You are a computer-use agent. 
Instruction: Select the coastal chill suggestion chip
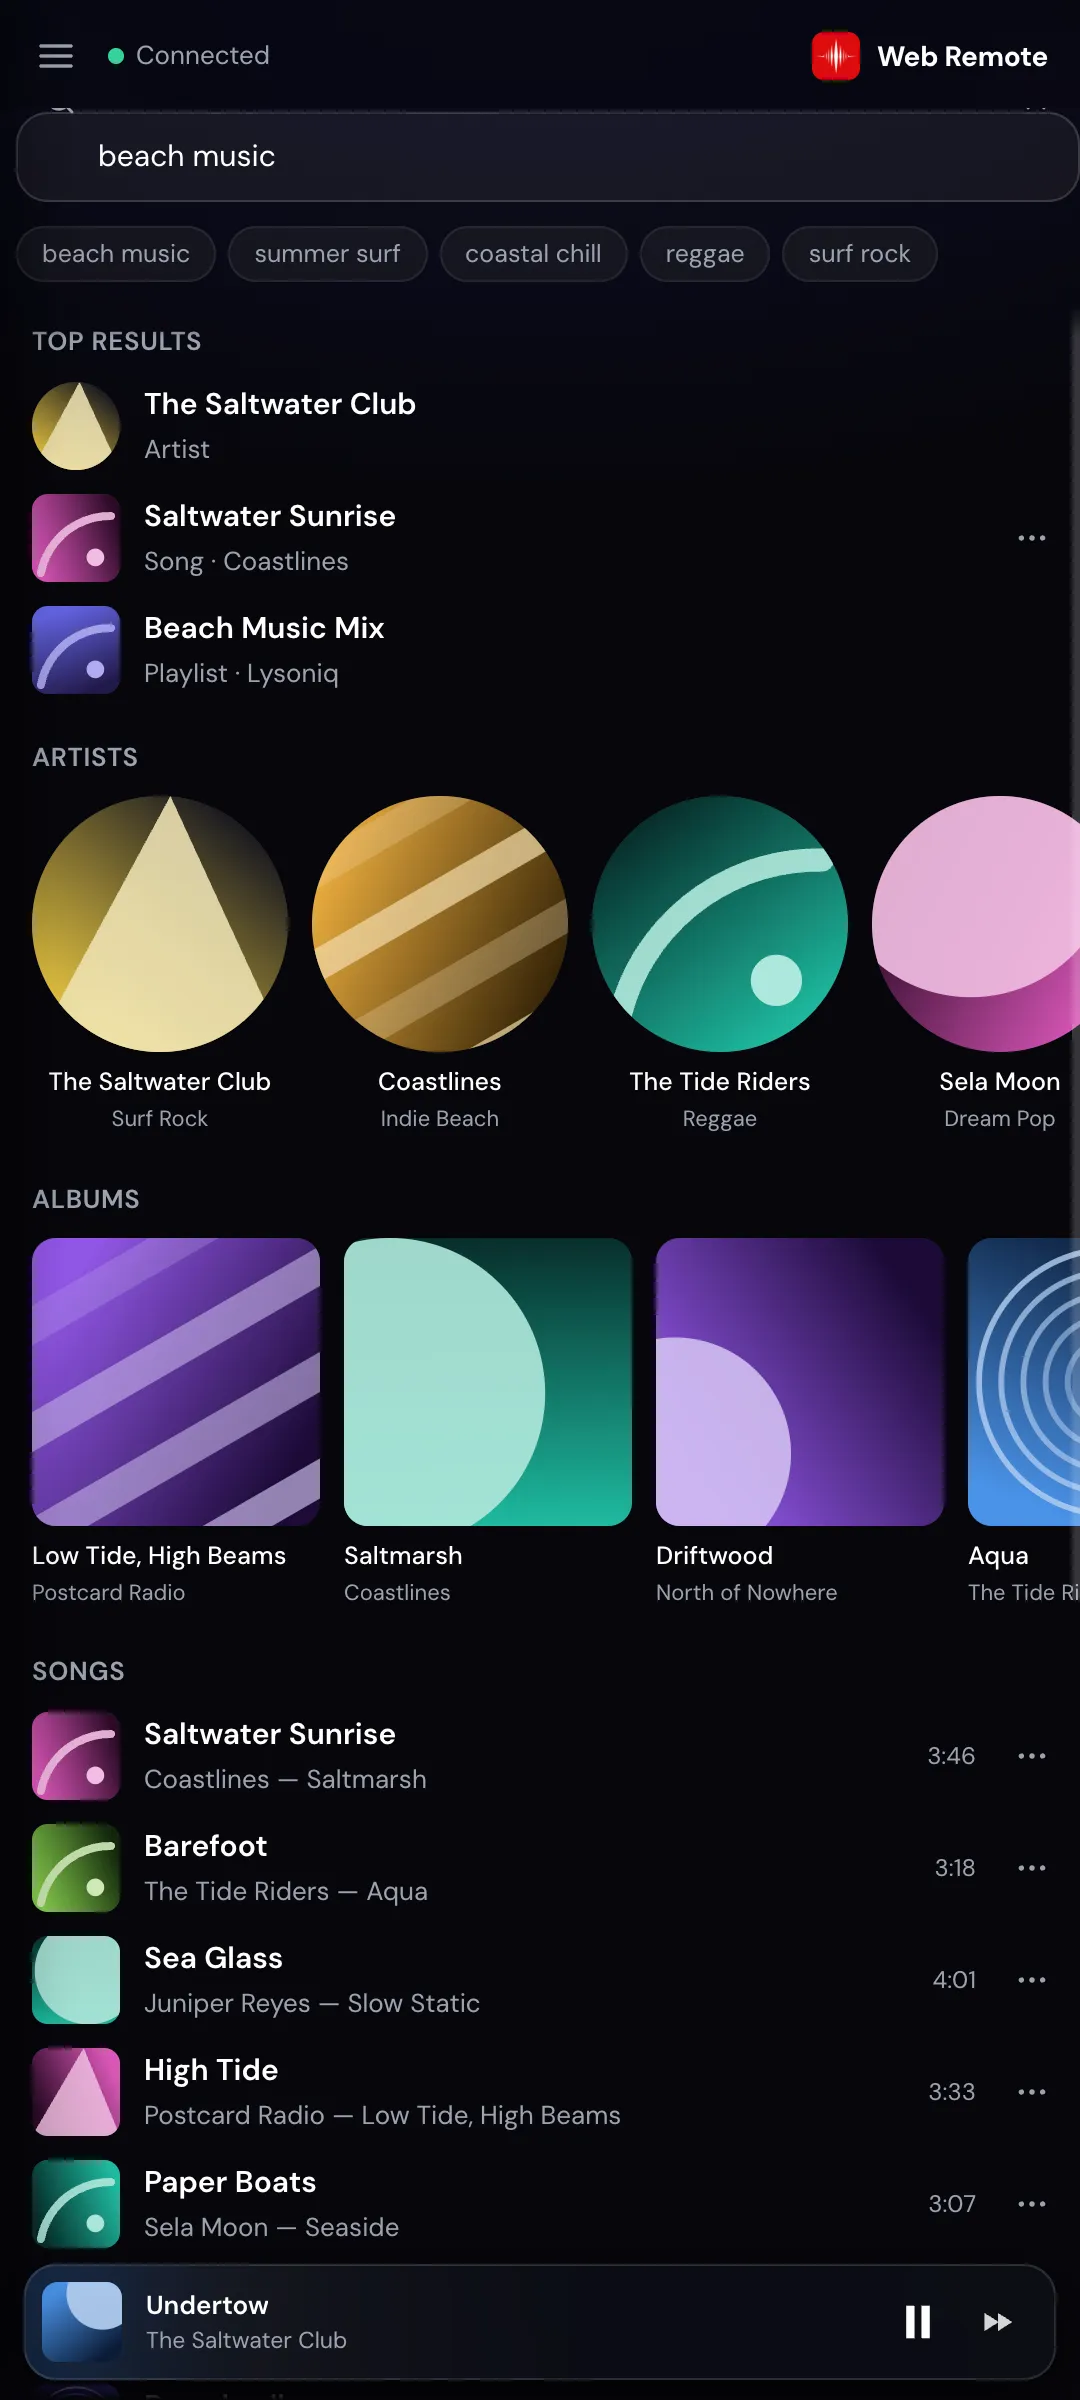coord(534,254)
